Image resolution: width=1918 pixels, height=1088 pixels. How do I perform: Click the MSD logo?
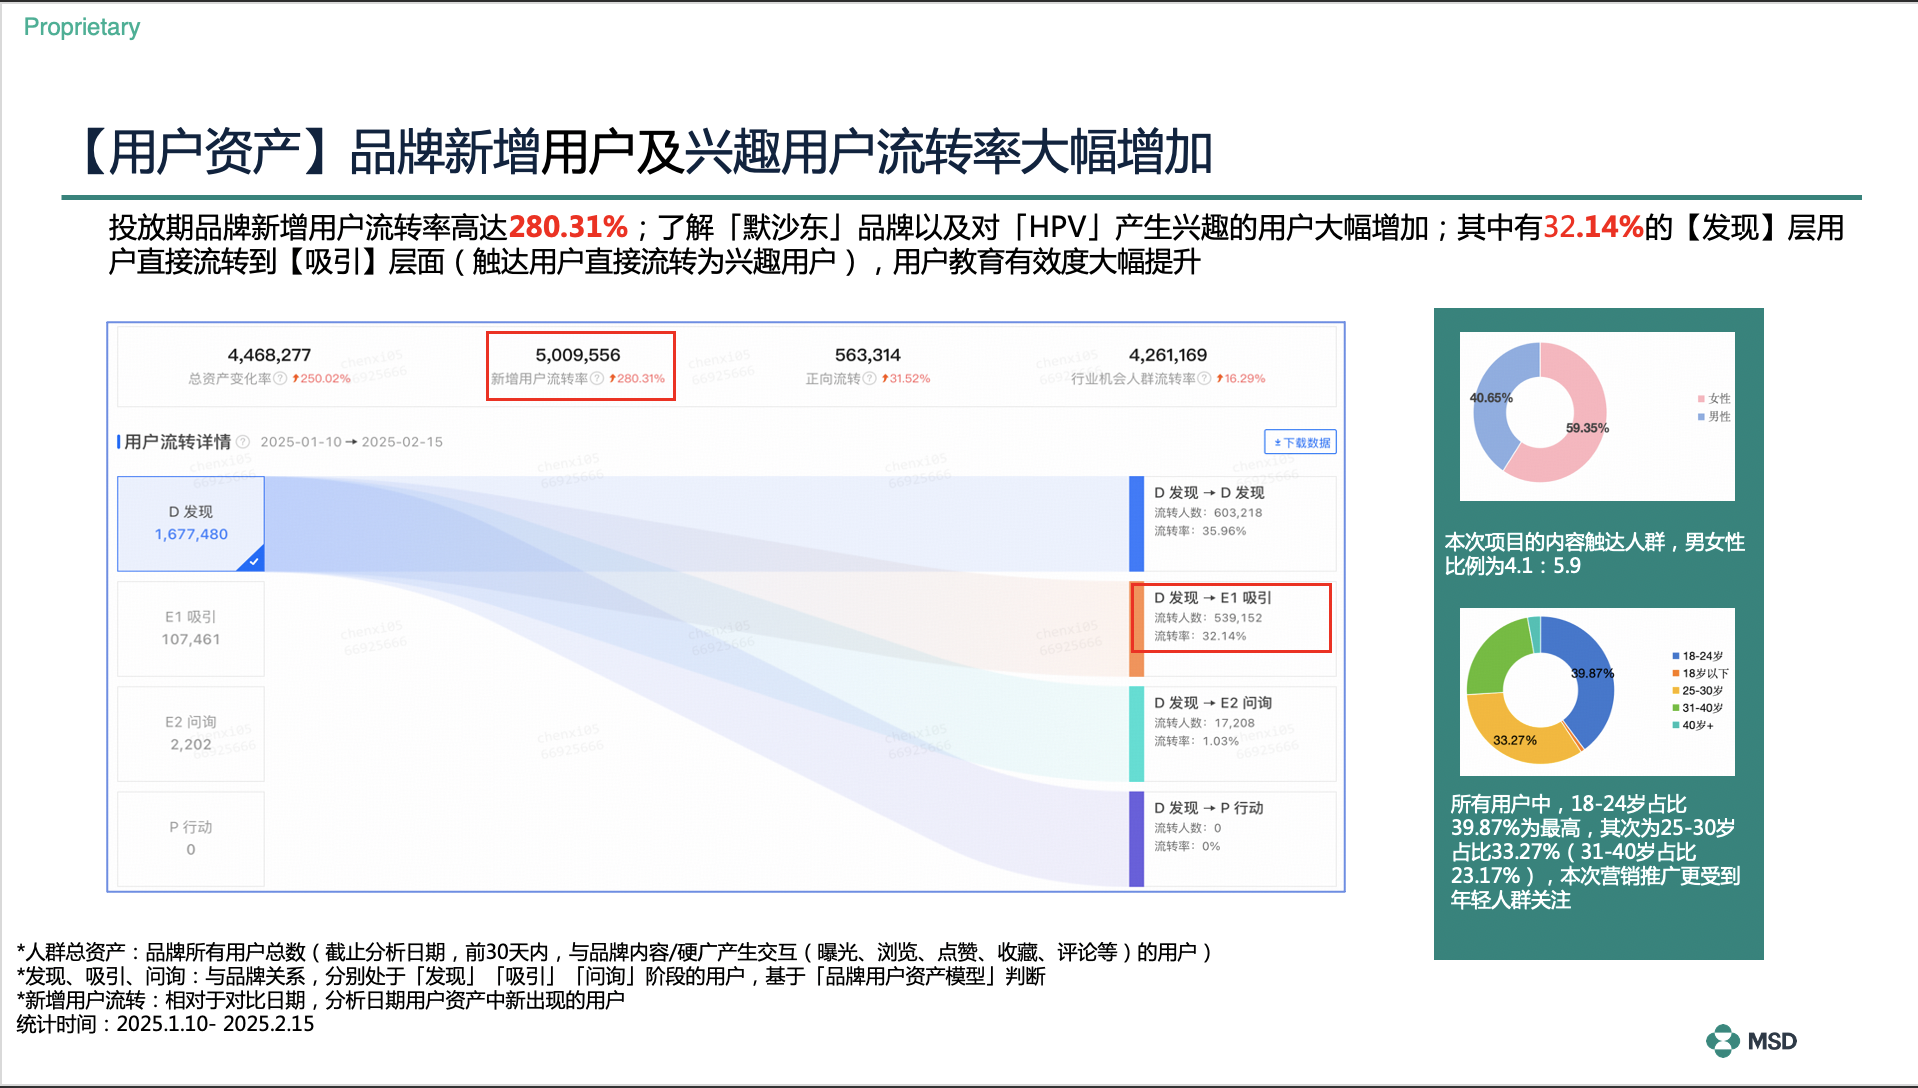coord(1751,1041)
